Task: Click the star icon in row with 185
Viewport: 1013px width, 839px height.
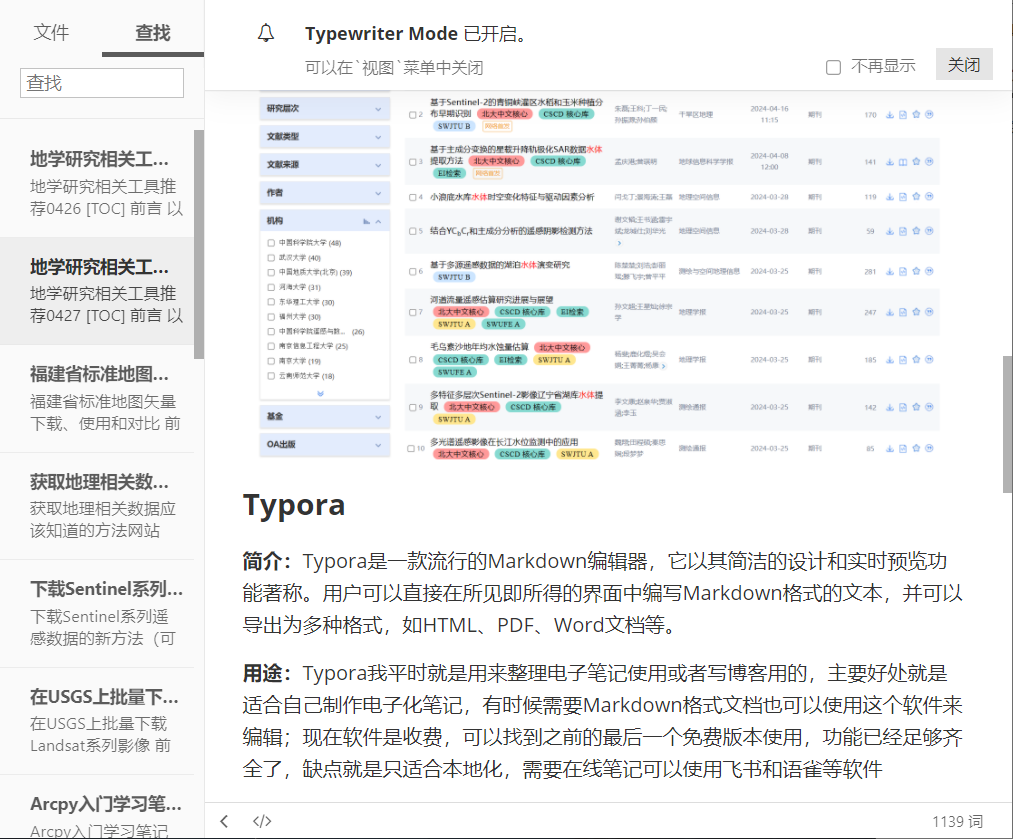Action: coord(916,360)
